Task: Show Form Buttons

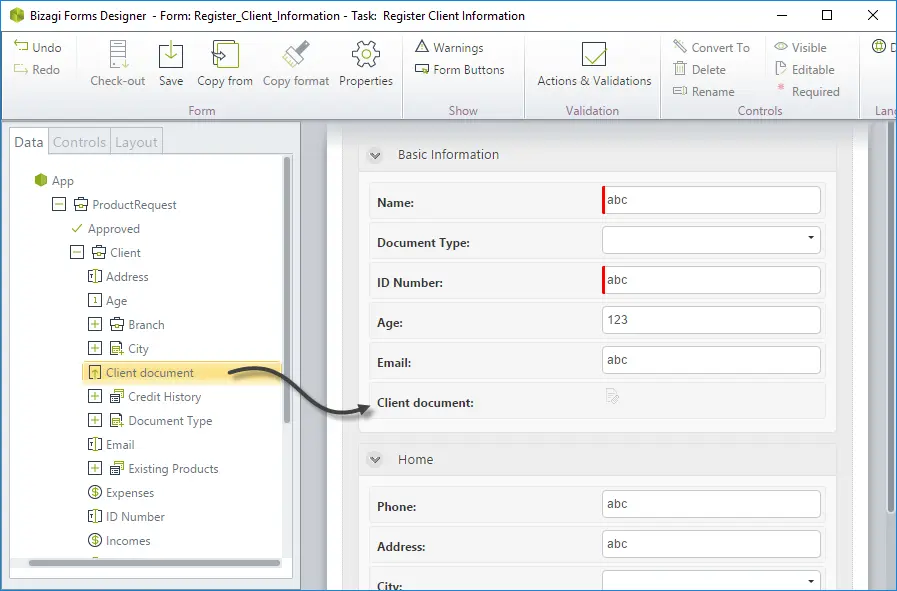Action: (x=460, y=70)
